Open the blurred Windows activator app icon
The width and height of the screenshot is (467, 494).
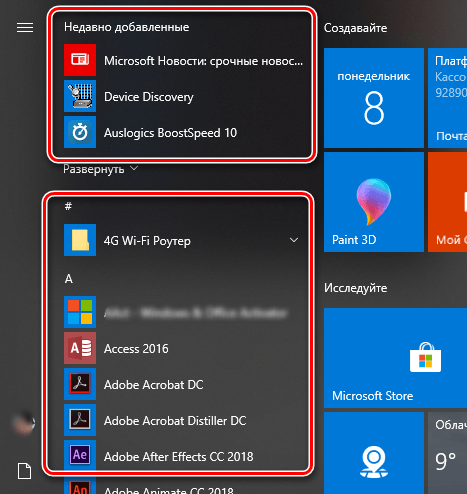[80, 312]
